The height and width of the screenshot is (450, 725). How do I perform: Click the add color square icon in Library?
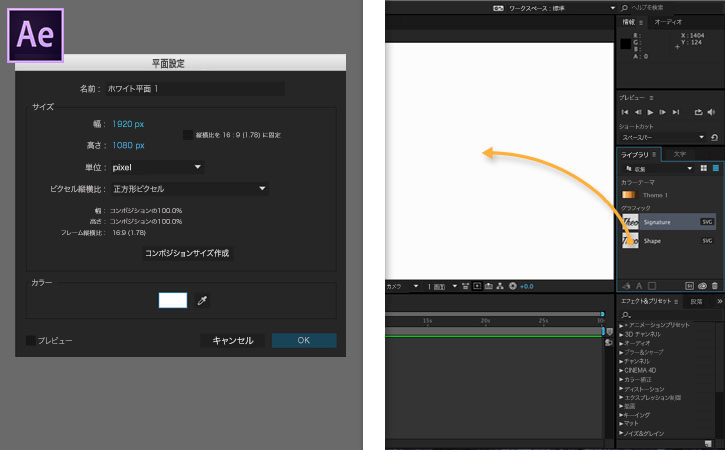click(x=652, y=286)
